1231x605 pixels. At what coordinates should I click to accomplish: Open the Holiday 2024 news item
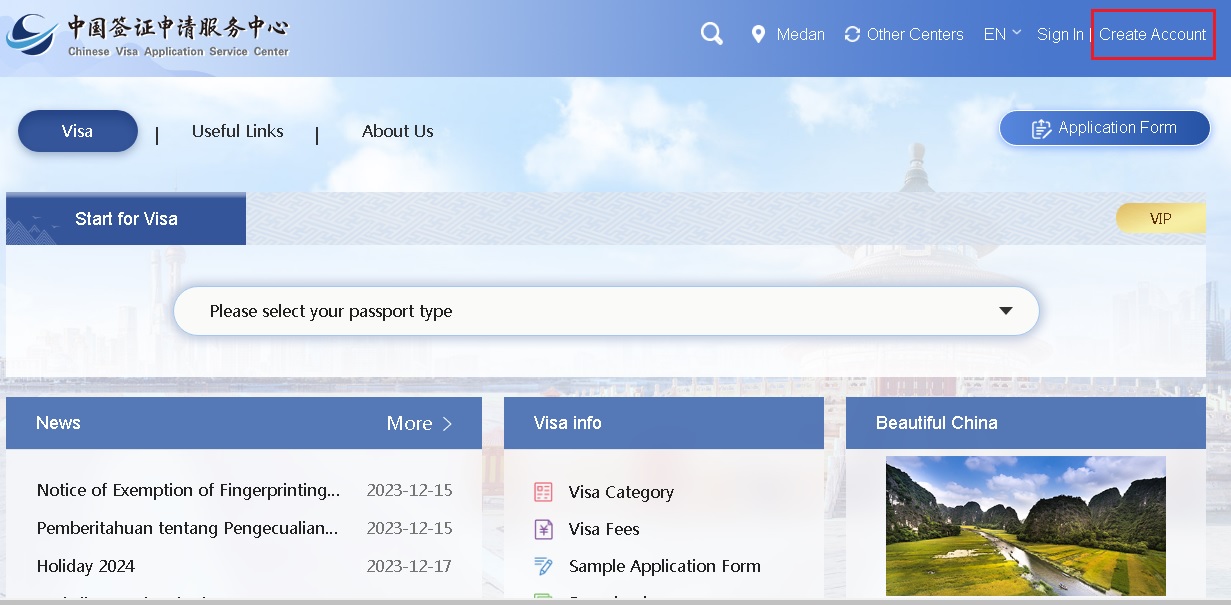[86, 566]
